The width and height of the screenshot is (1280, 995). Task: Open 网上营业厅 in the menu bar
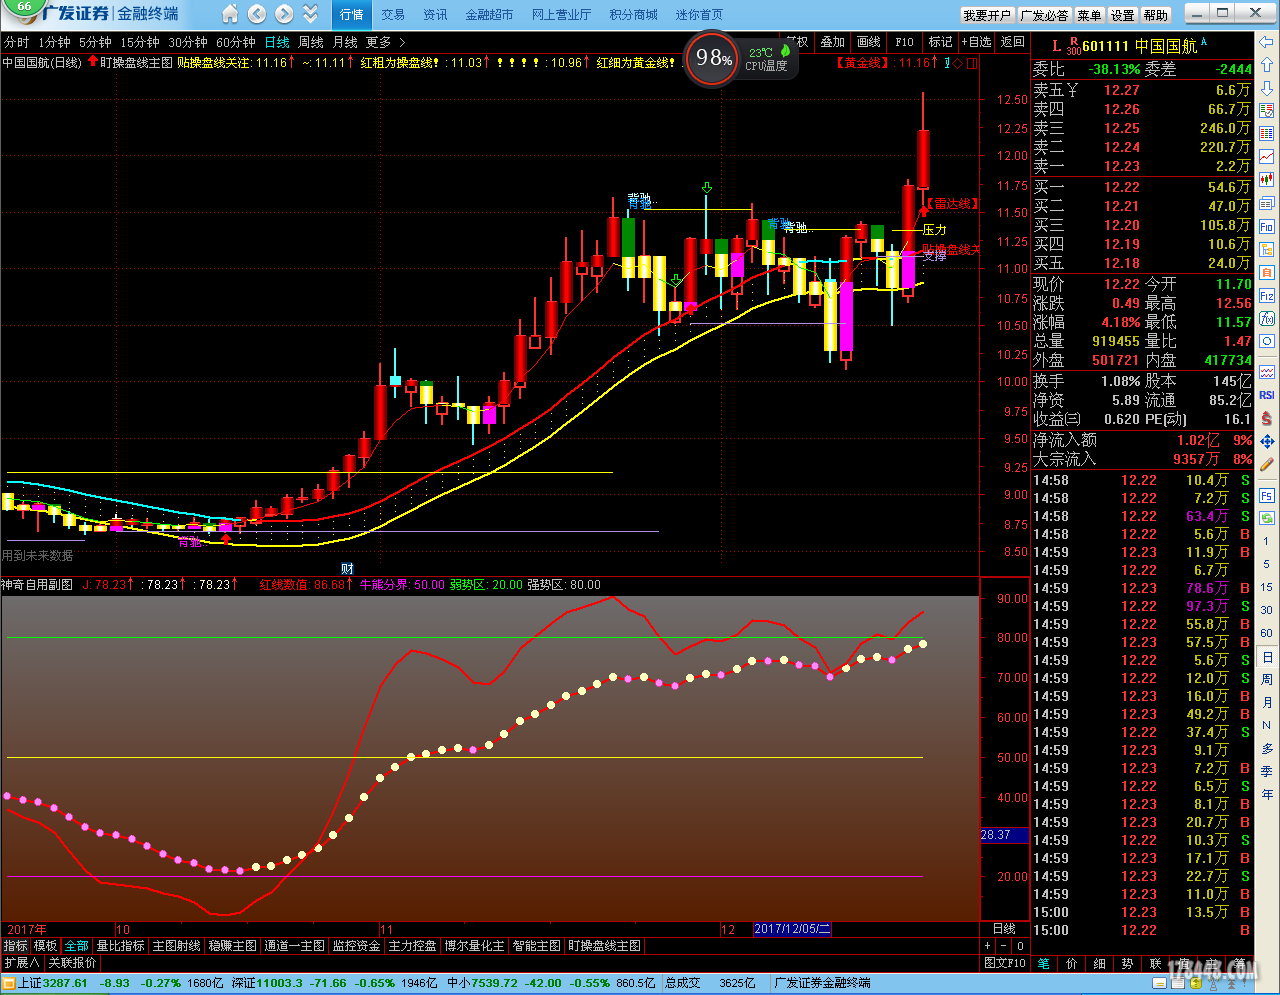pos(561,15)
